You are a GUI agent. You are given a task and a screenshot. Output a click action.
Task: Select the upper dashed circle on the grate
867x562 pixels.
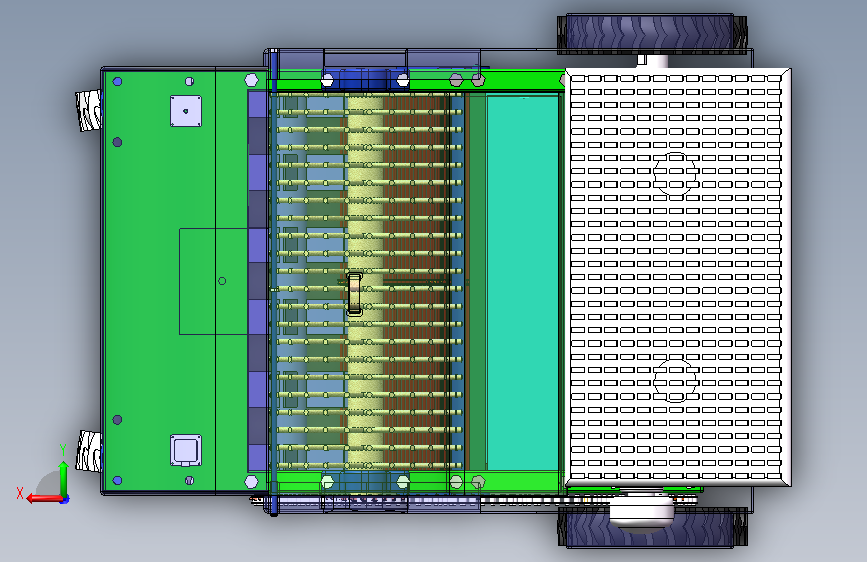click(675, 174)
